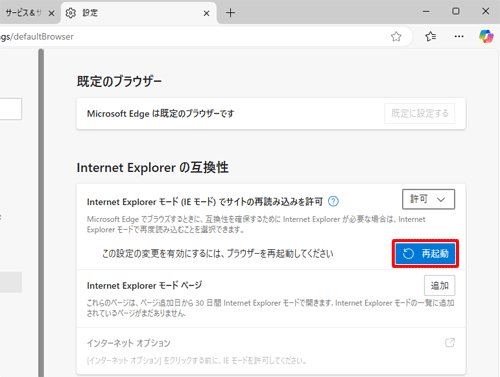Open the Favorites list icon
This screenshot has height=377, width=500.
coord(431,36)
